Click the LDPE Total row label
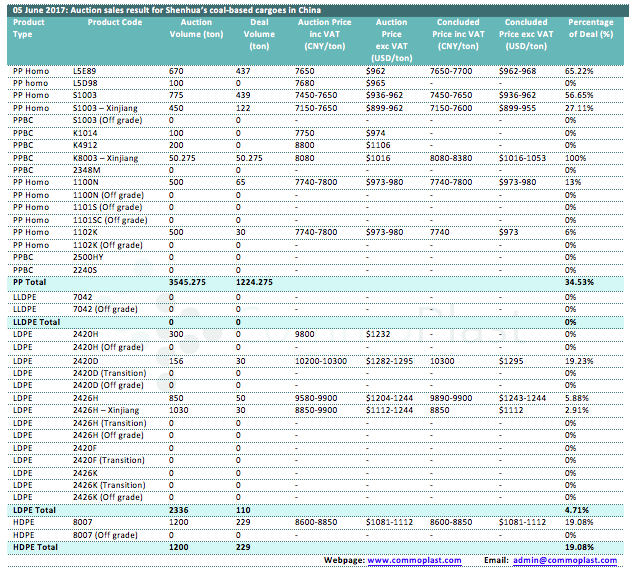This screenshot has height=577, width=631. click(x=32, y=509)
